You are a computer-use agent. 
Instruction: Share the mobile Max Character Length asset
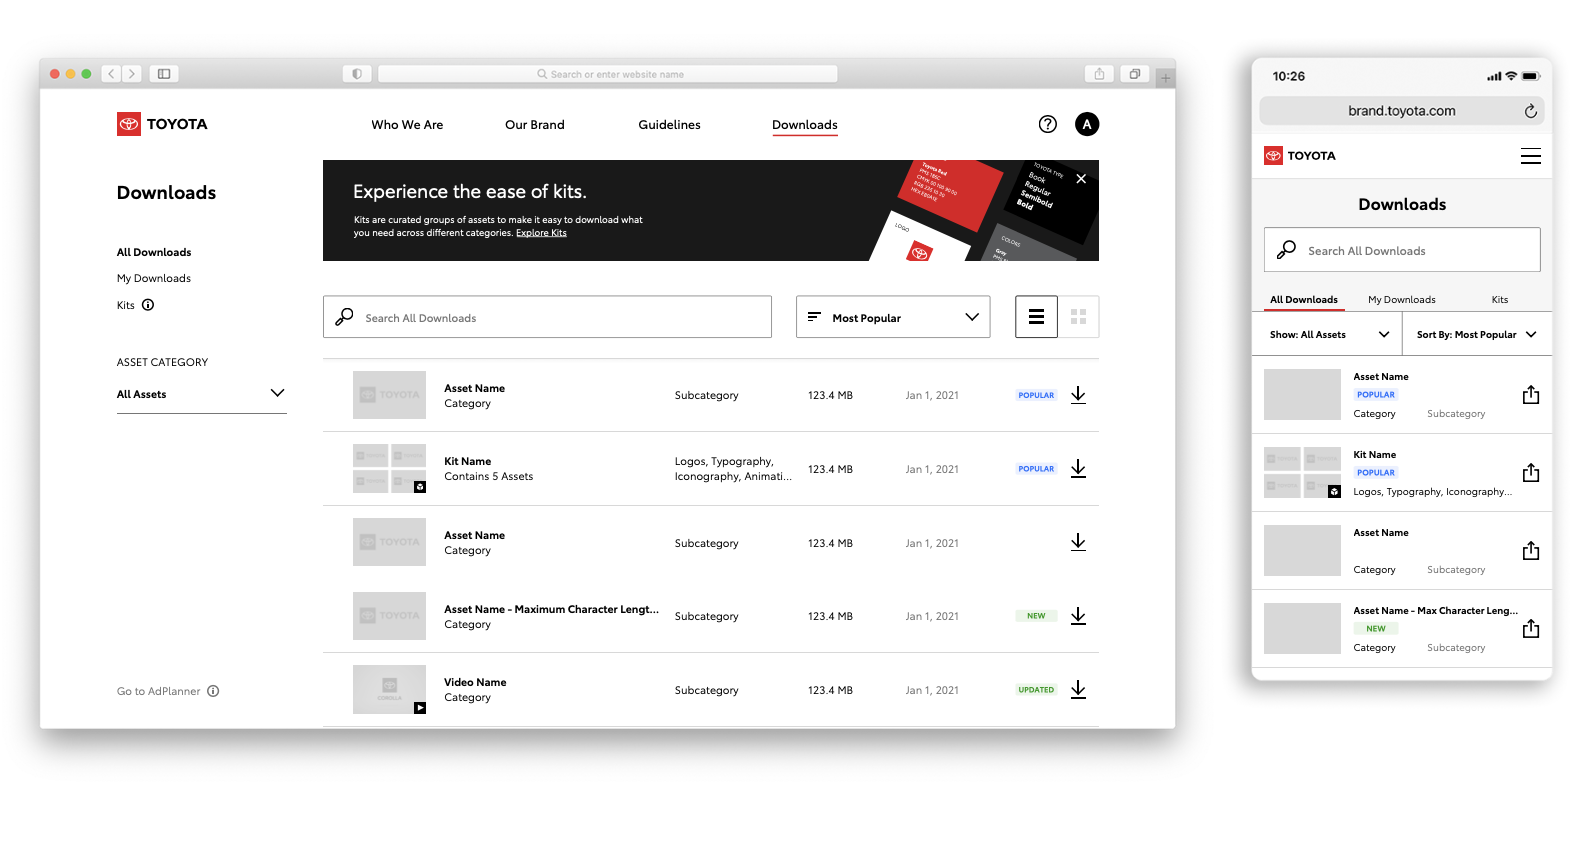pyautogui.click(x=1530, y=628)
